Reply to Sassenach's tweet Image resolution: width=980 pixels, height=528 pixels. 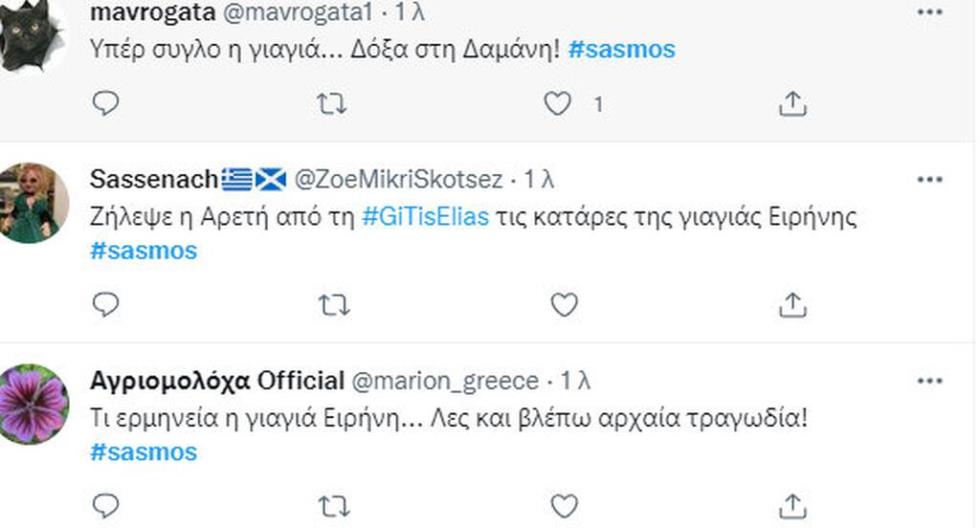pyautogui.click(x=105, y=304)
